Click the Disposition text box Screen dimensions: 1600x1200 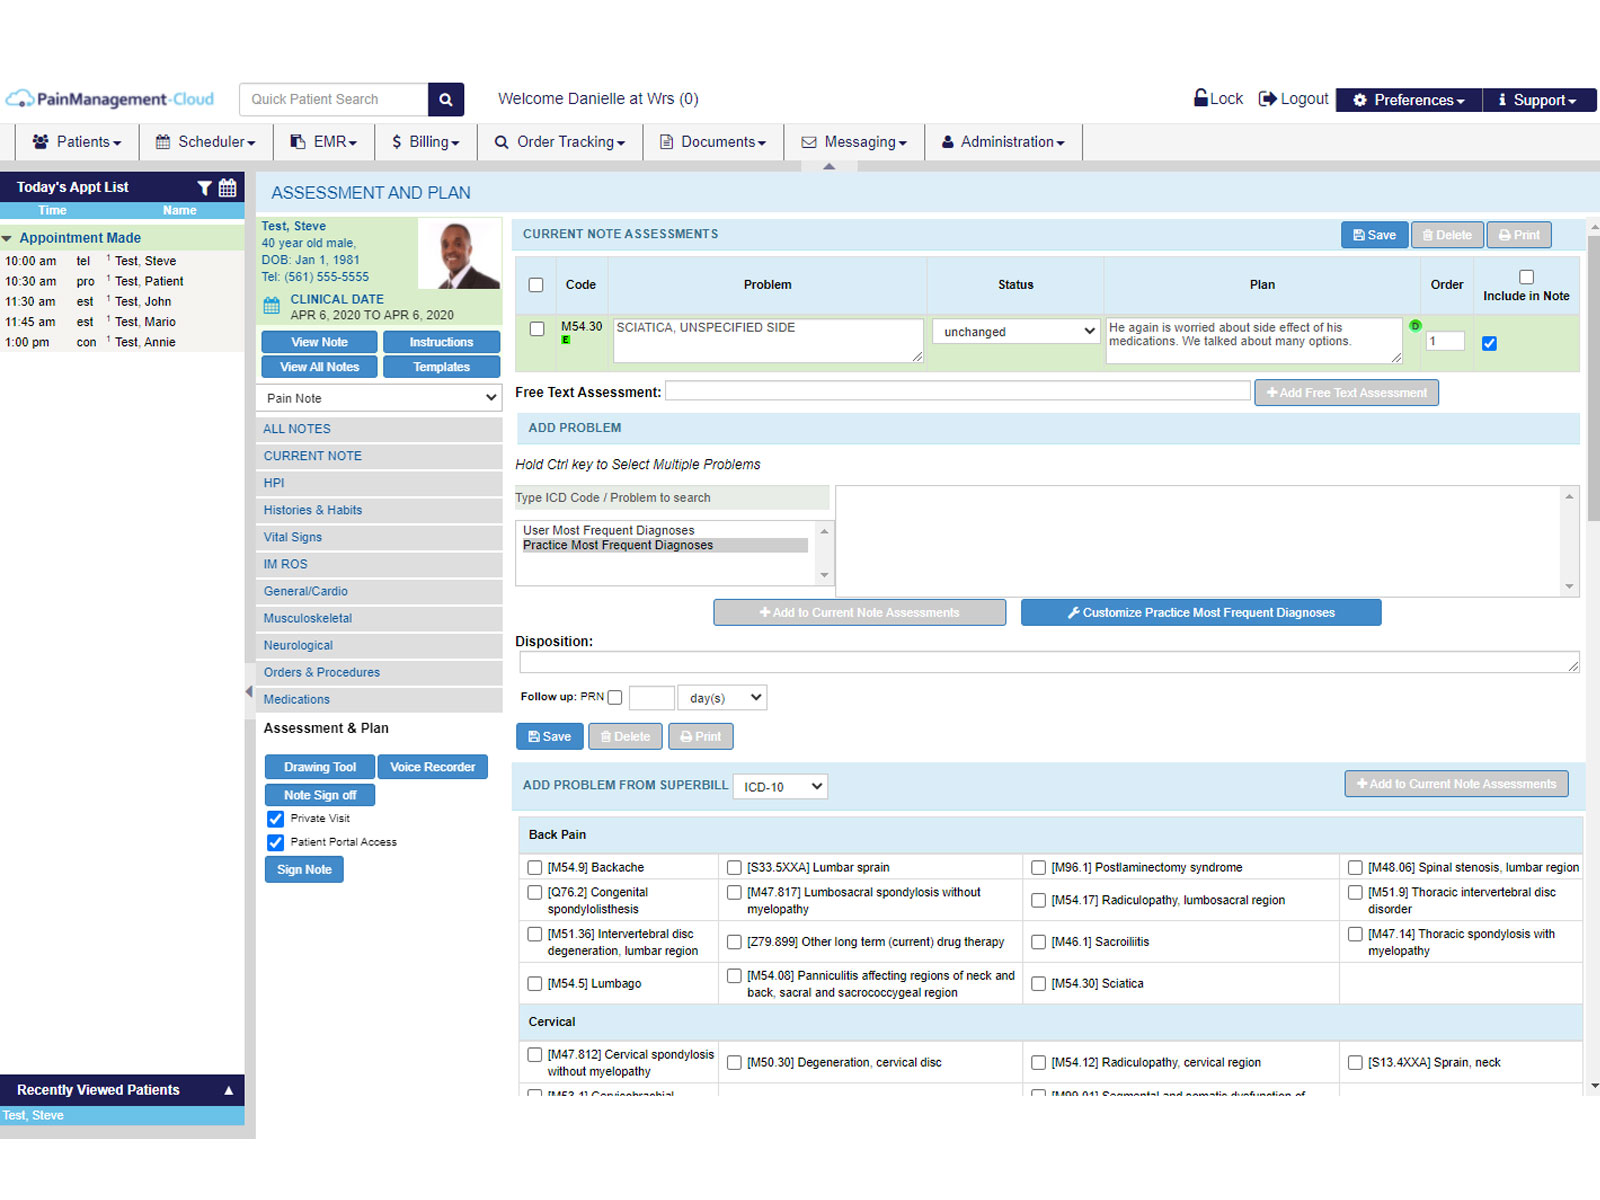(x=1049, y=662)
